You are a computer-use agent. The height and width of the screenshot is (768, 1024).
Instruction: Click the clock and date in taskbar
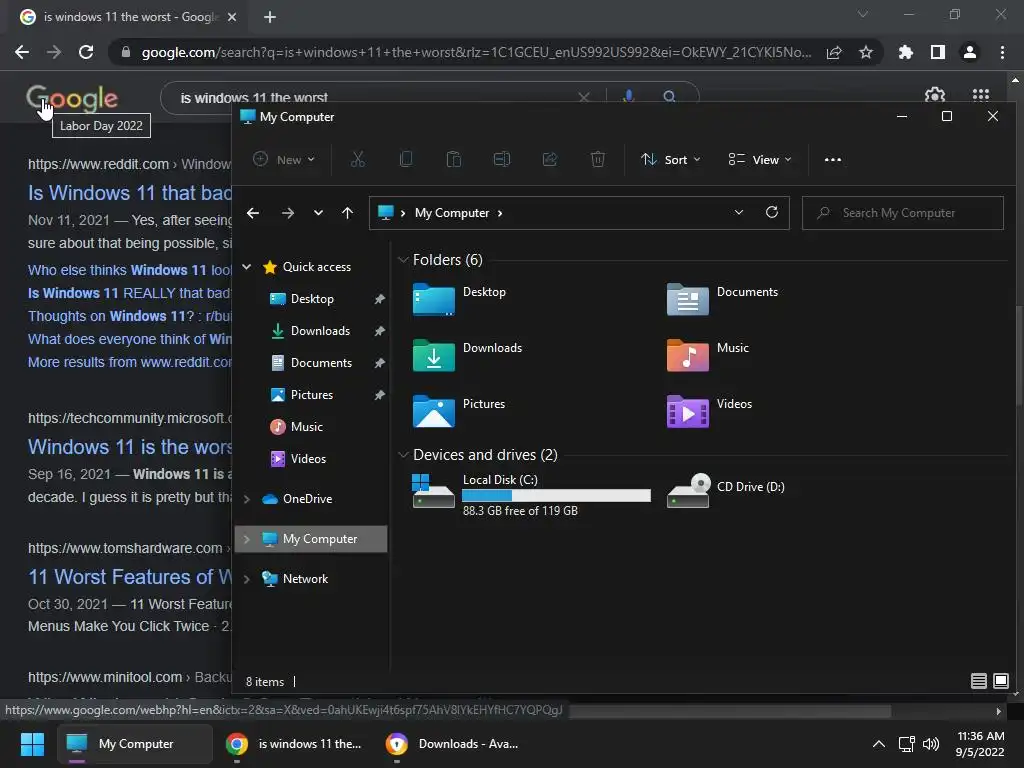[x=980, y=744]
